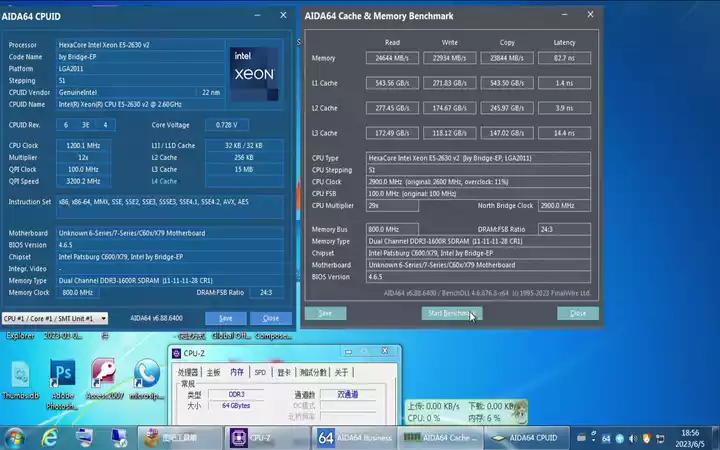Open the taskbar clock showing 18:56

[x=690, y=439]
